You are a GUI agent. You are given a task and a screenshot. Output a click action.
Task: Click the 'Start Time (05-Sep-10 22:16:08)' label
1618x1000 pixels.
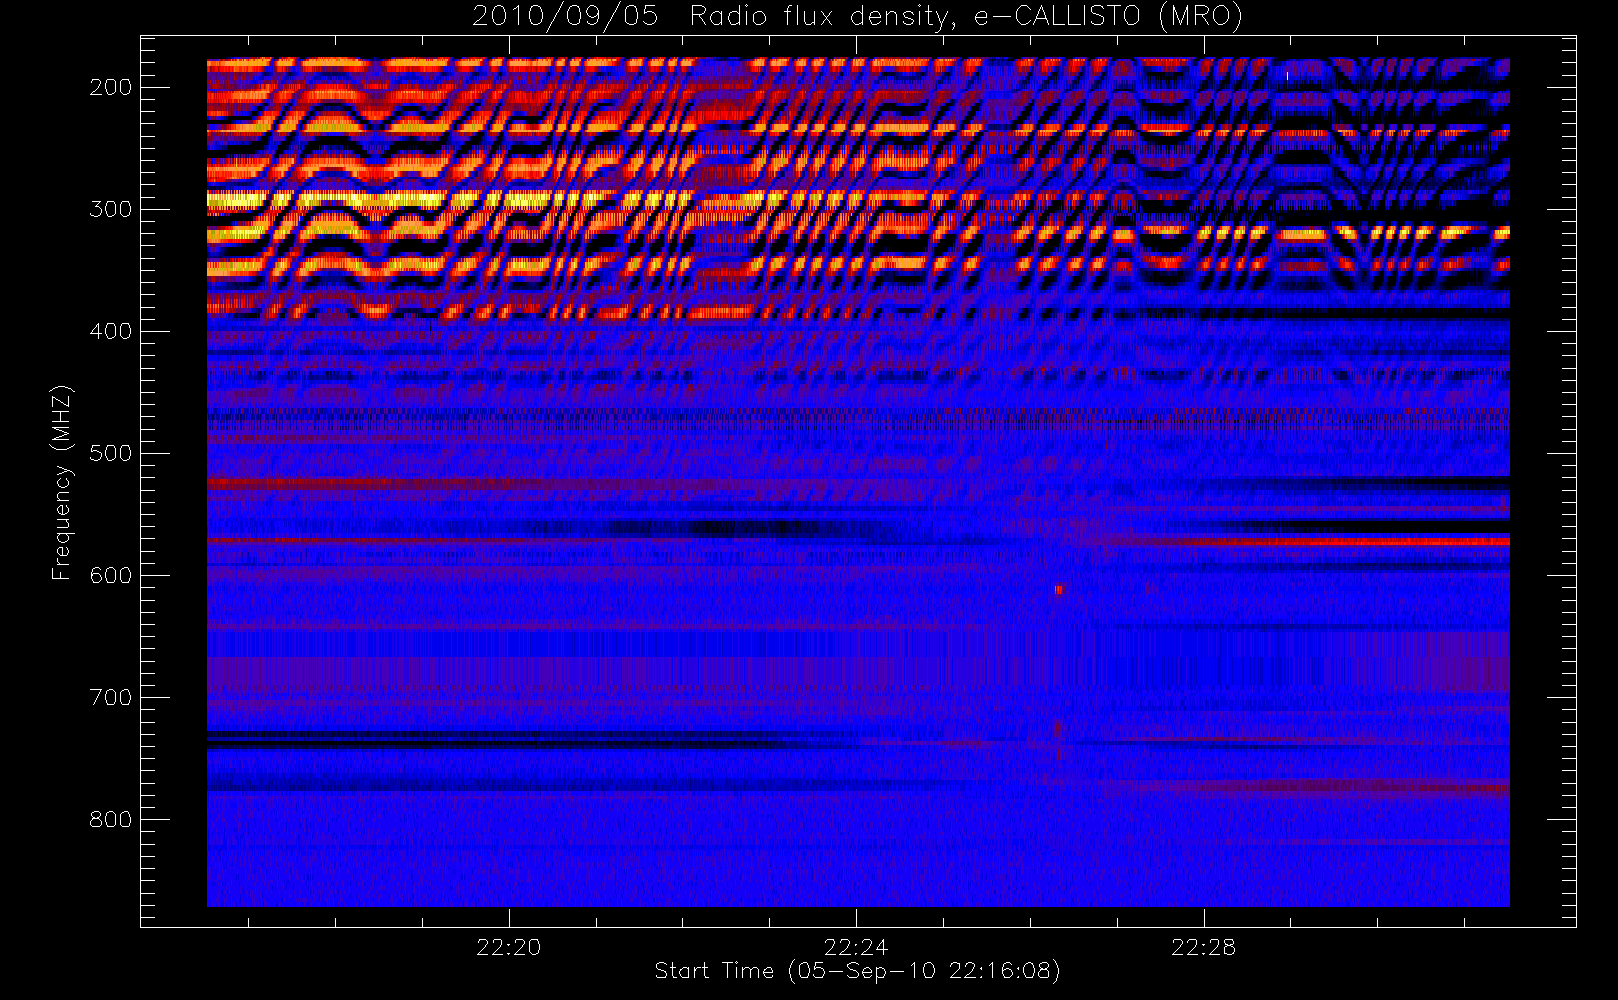(857, 971)
